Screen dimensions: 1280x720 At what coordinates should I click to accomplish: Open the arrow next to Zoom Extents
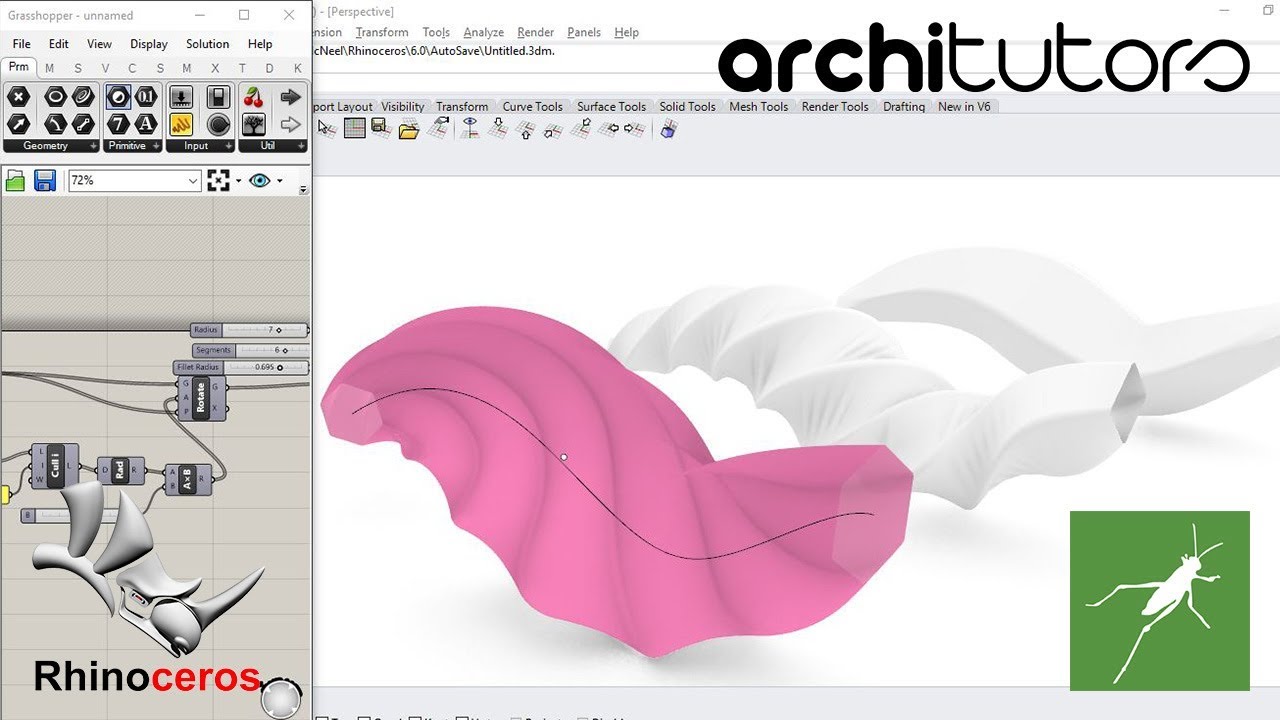[x=238, y=181]
